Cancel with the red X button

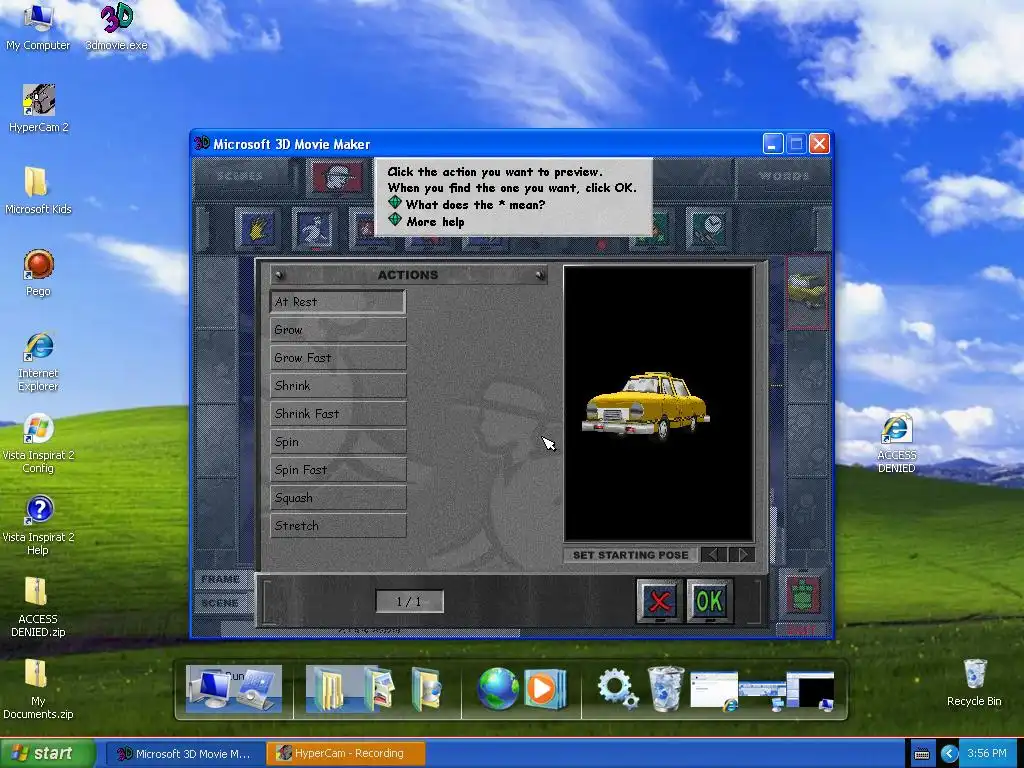pyautogui.click(x=660, y=601)
